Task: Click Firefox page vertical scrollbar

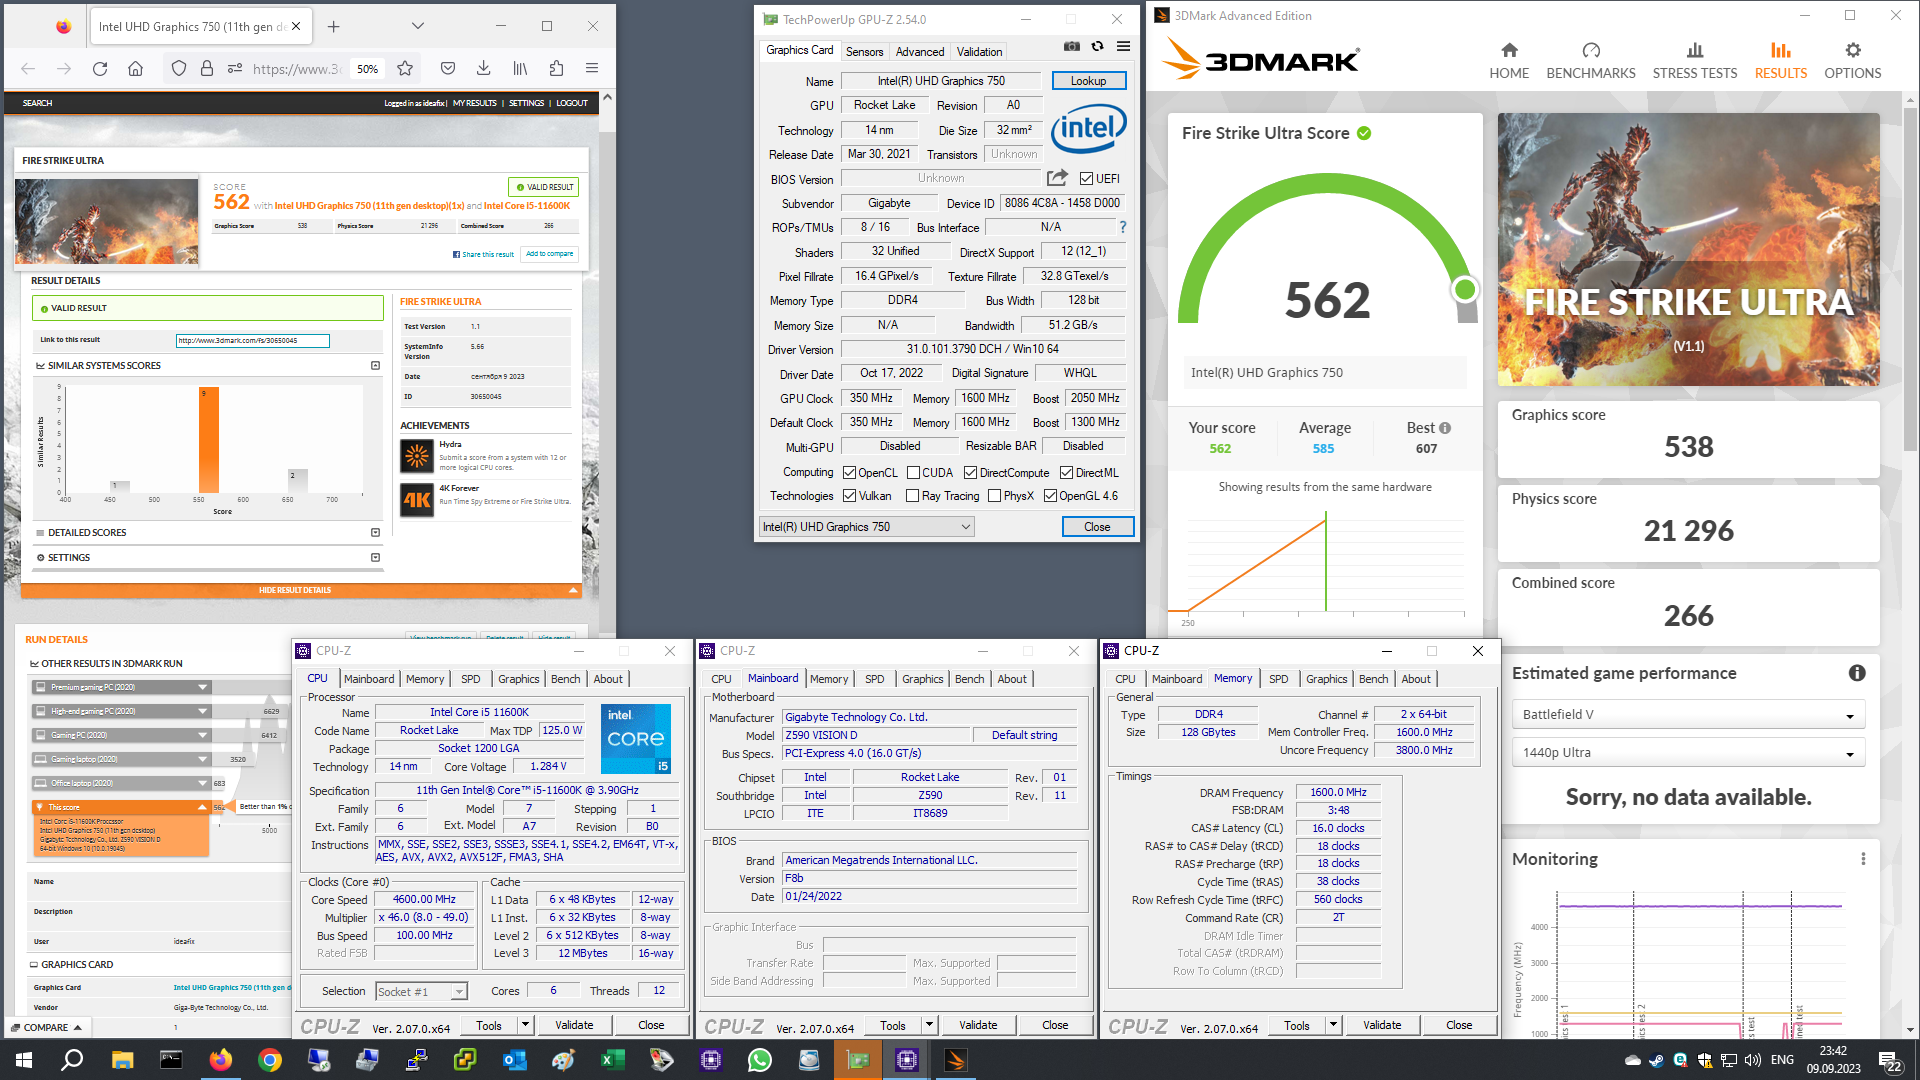Action: coord(606,360)
